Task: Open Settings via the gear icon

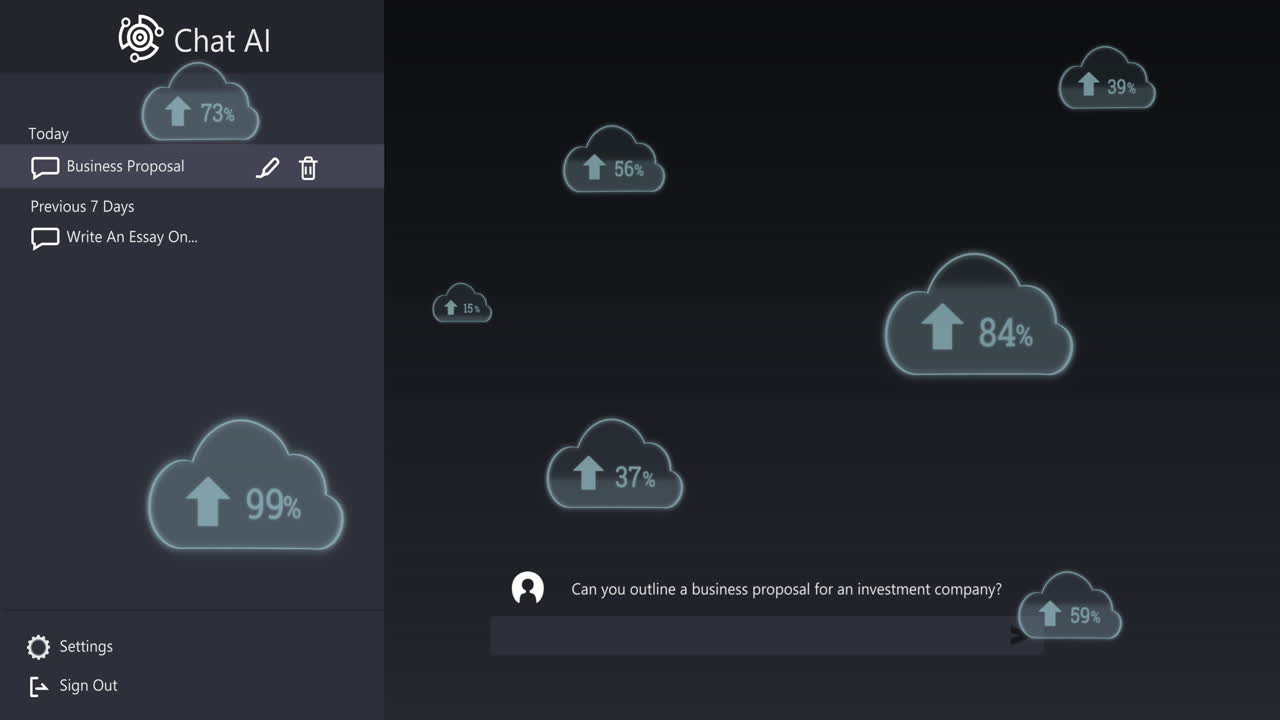Action: [37, 647]
